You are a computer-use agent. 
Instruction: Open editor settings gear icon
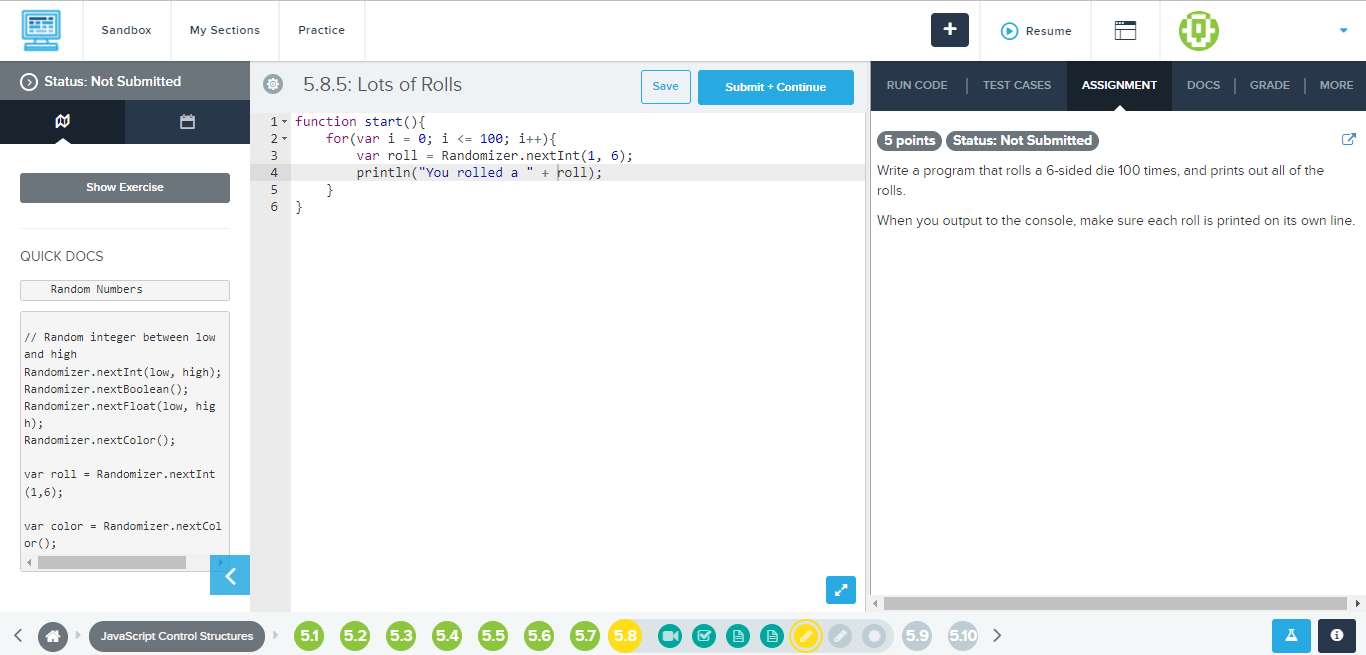pos(273,86)
